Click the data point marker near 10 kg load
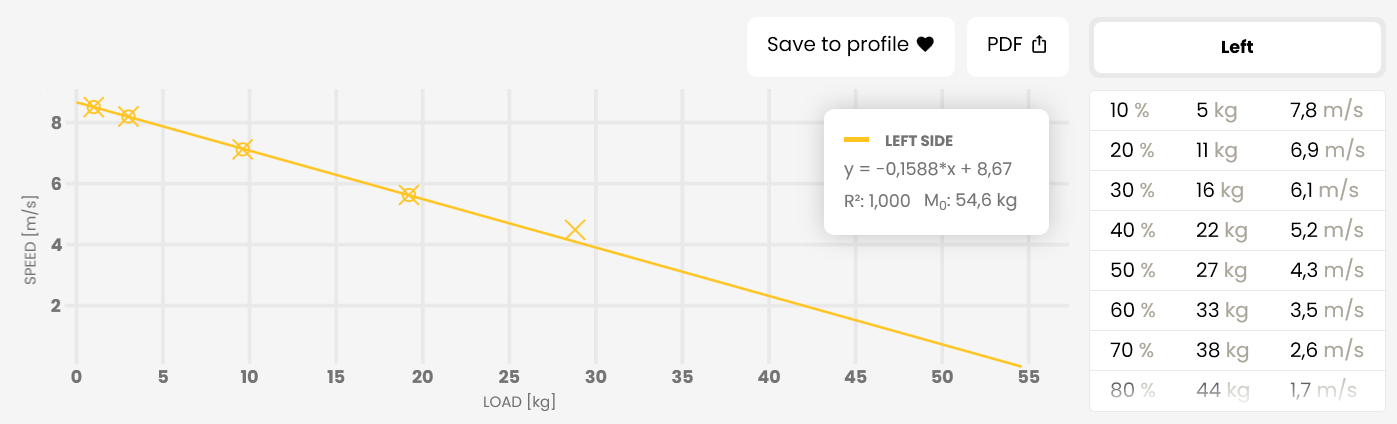Screen dimensions: 1397x424 pyautogui.click(x=242, y=149)
